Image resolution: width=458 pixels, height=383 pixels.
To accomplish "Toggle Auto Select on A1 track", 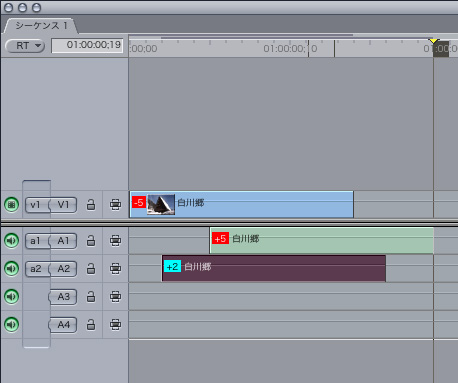I will pos(115,240).
